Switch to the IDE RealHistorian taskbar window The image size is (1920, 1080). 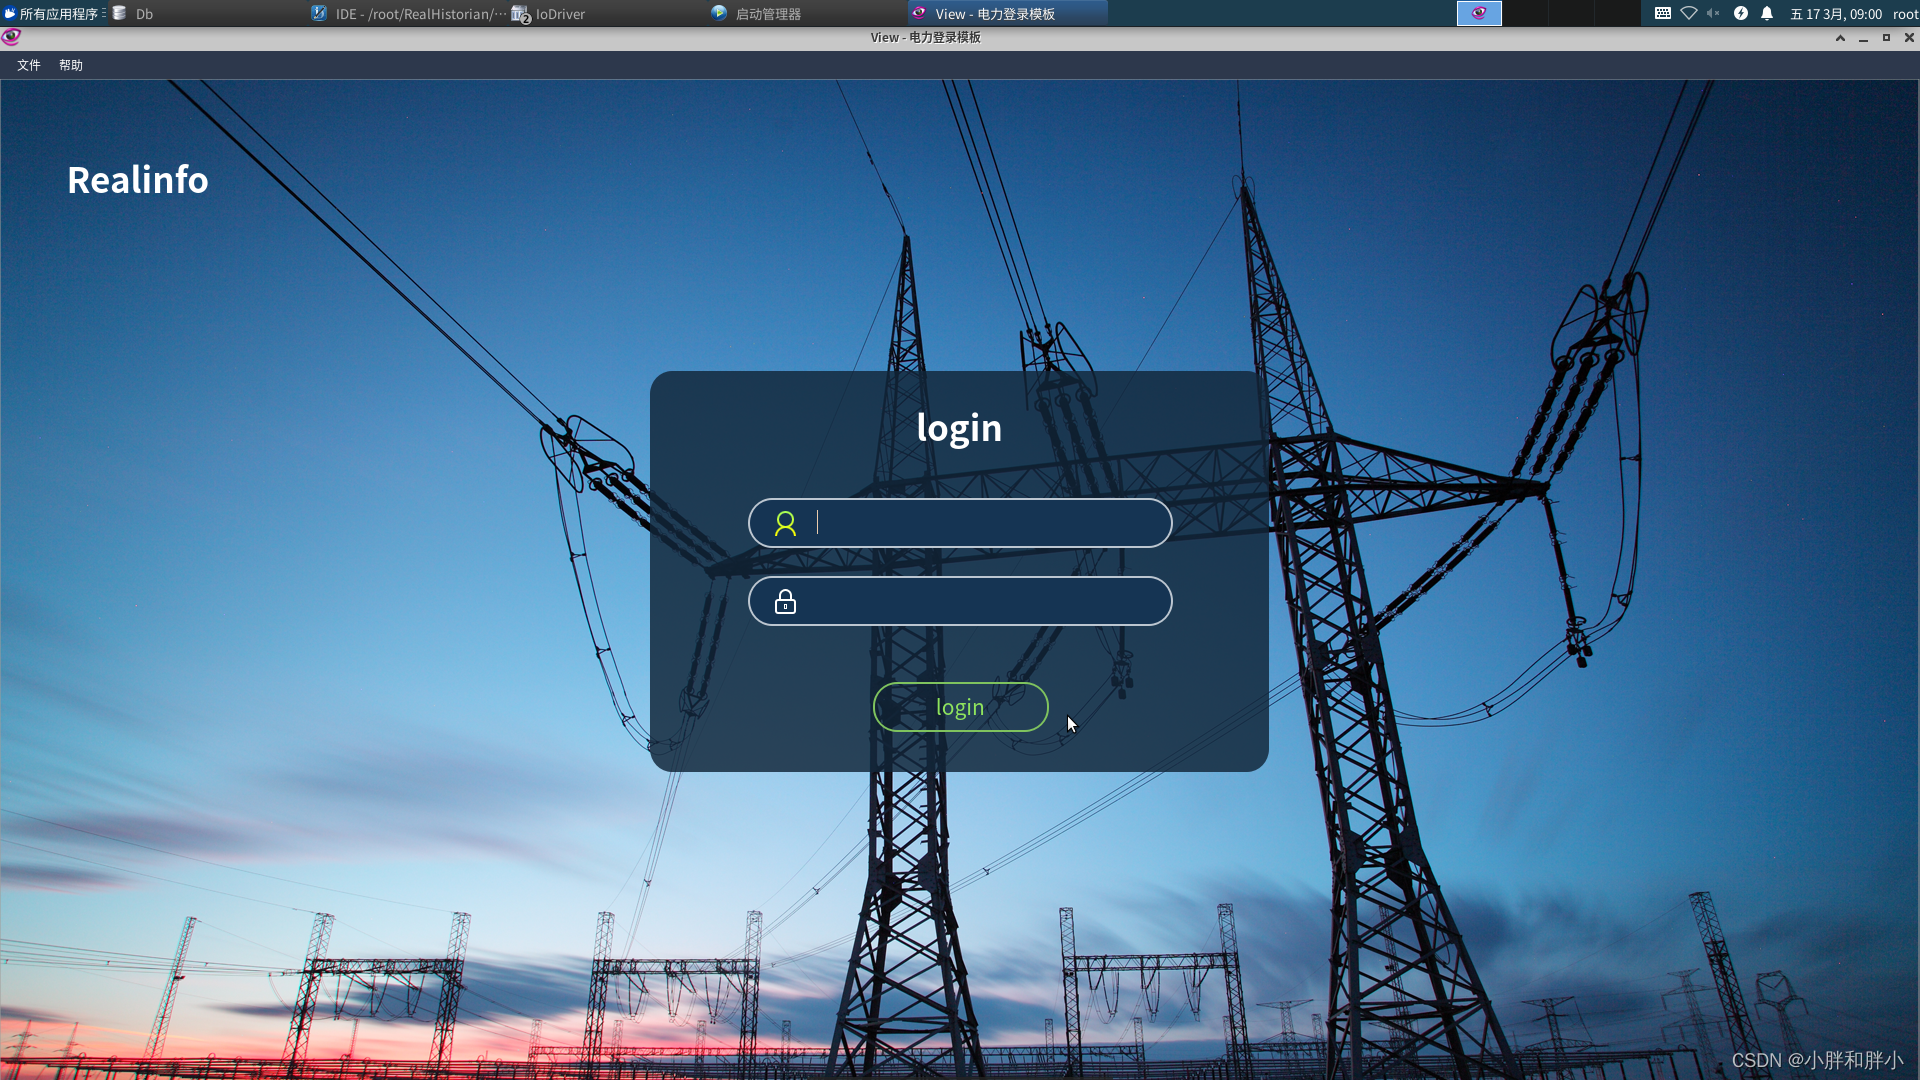coord(410,13)
